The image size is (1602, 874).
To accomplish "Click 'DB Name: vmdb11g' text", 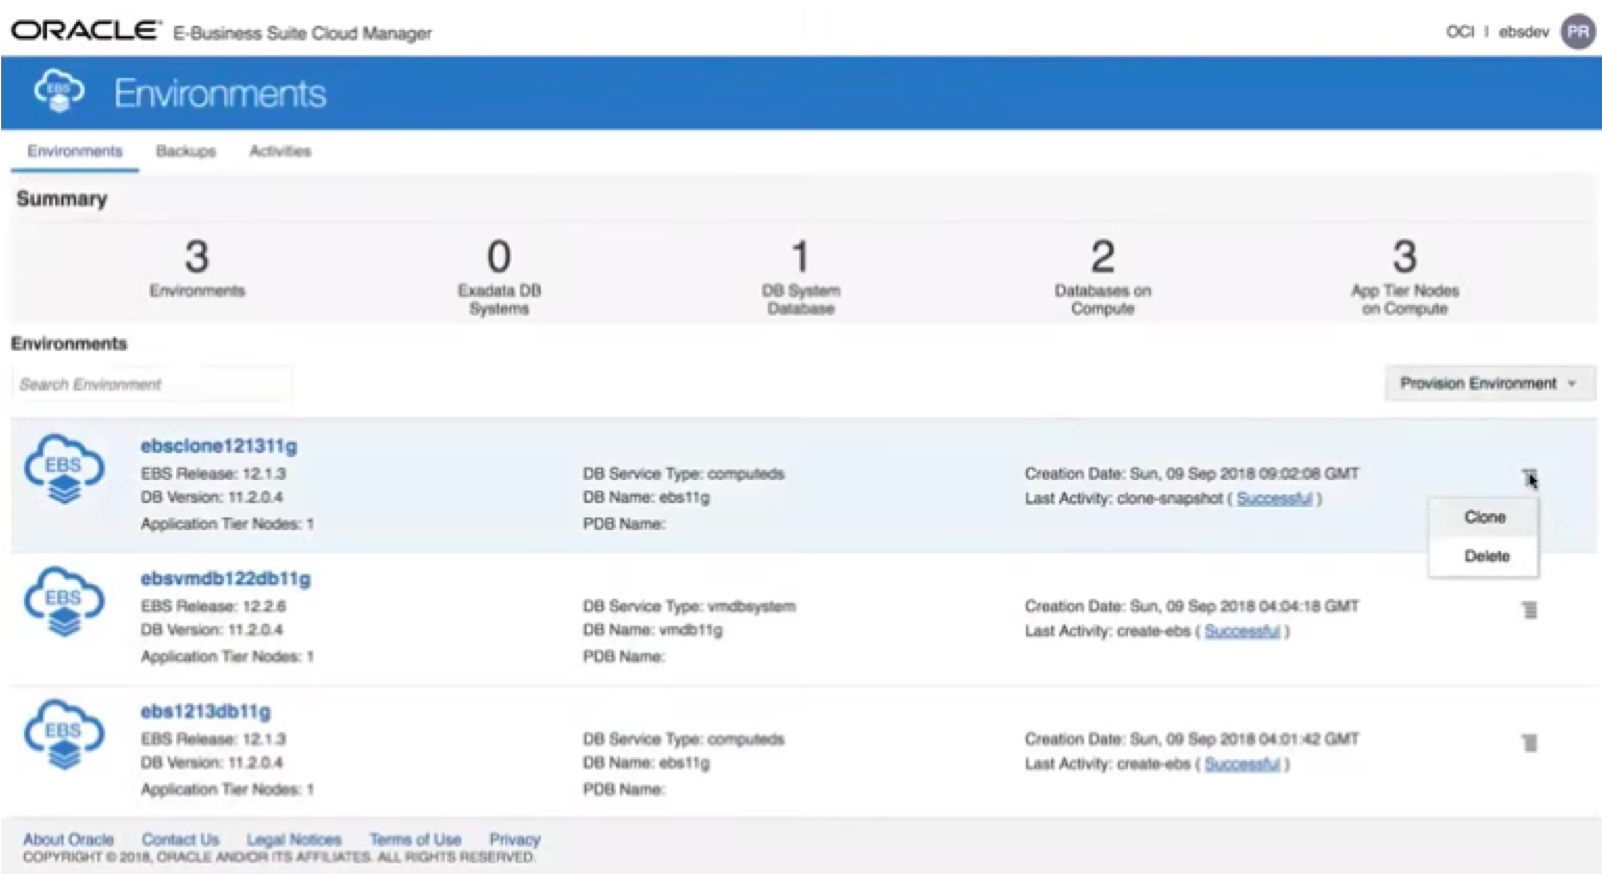I will point(652,630).
